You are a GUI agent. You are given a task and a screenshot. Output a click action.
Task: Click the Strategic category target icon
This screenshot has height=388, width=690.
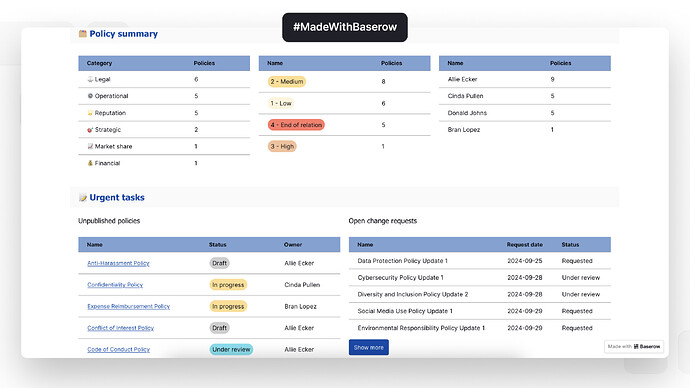[x=90, y=130]
